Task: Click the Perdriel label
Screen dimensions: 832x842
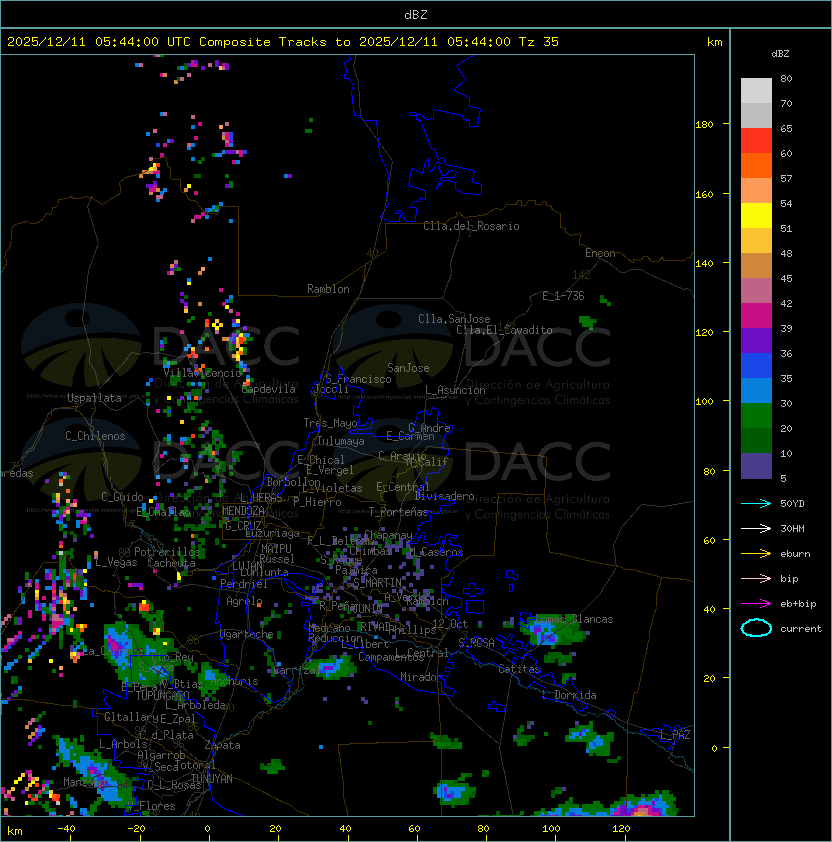Action: [x=244, y=584]
